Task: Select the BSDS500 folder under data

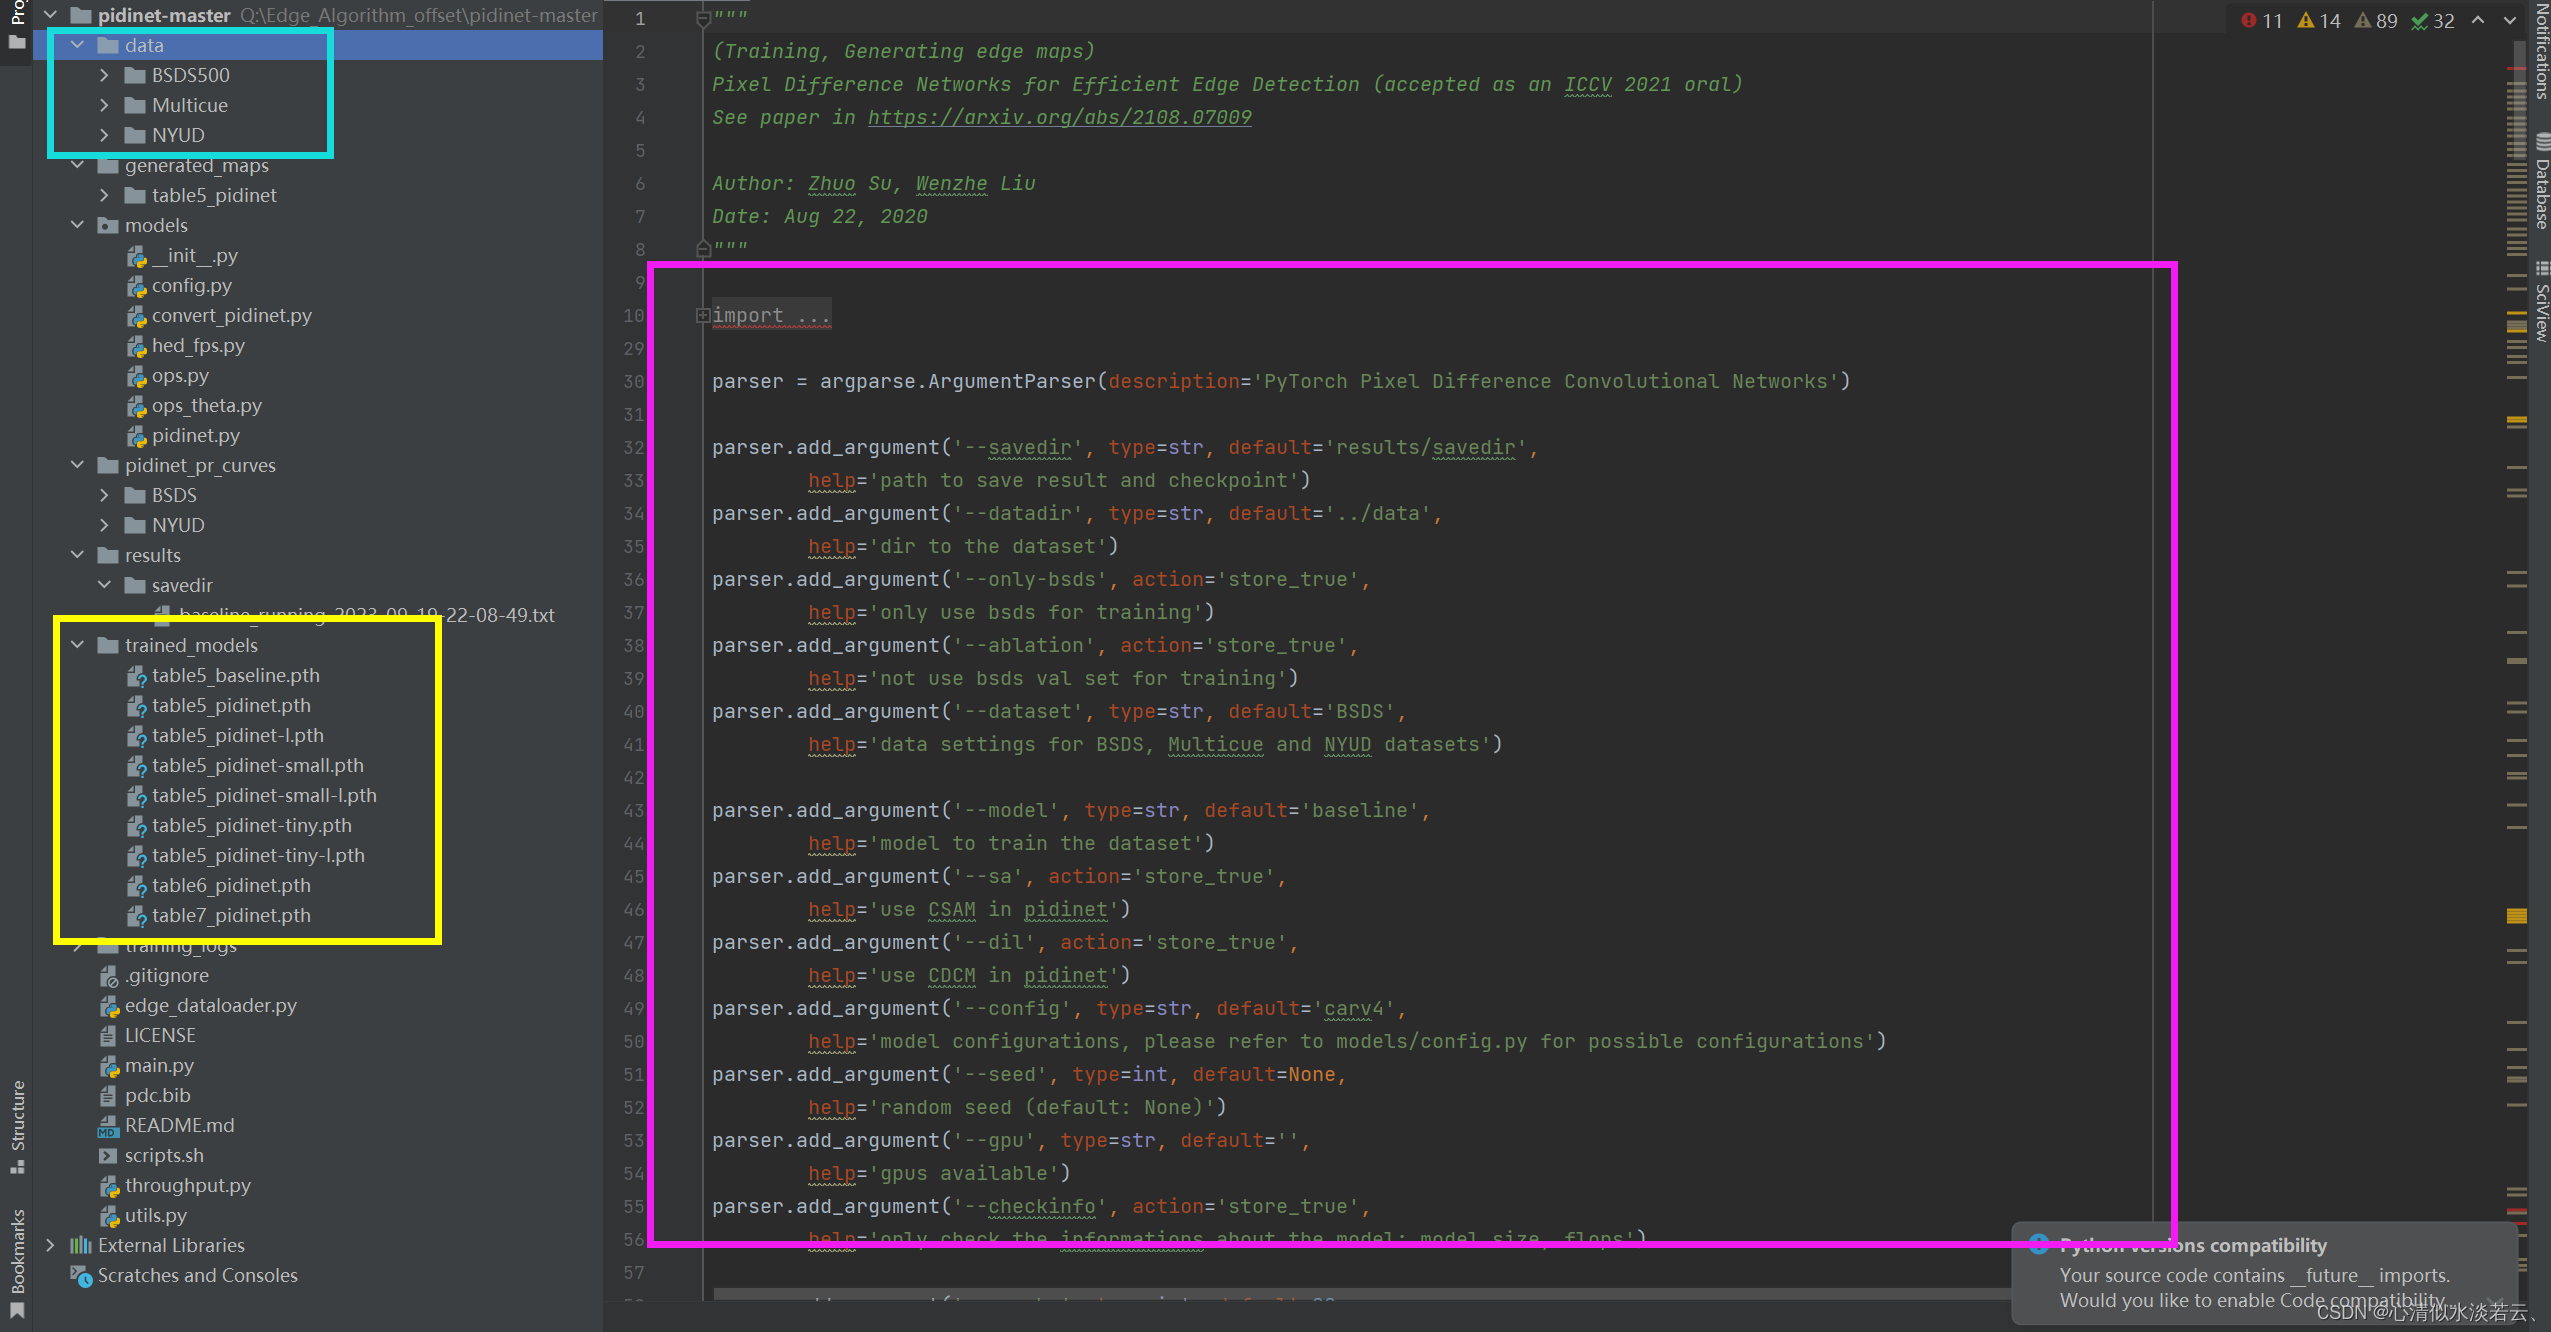Action: tap(187, 74)
